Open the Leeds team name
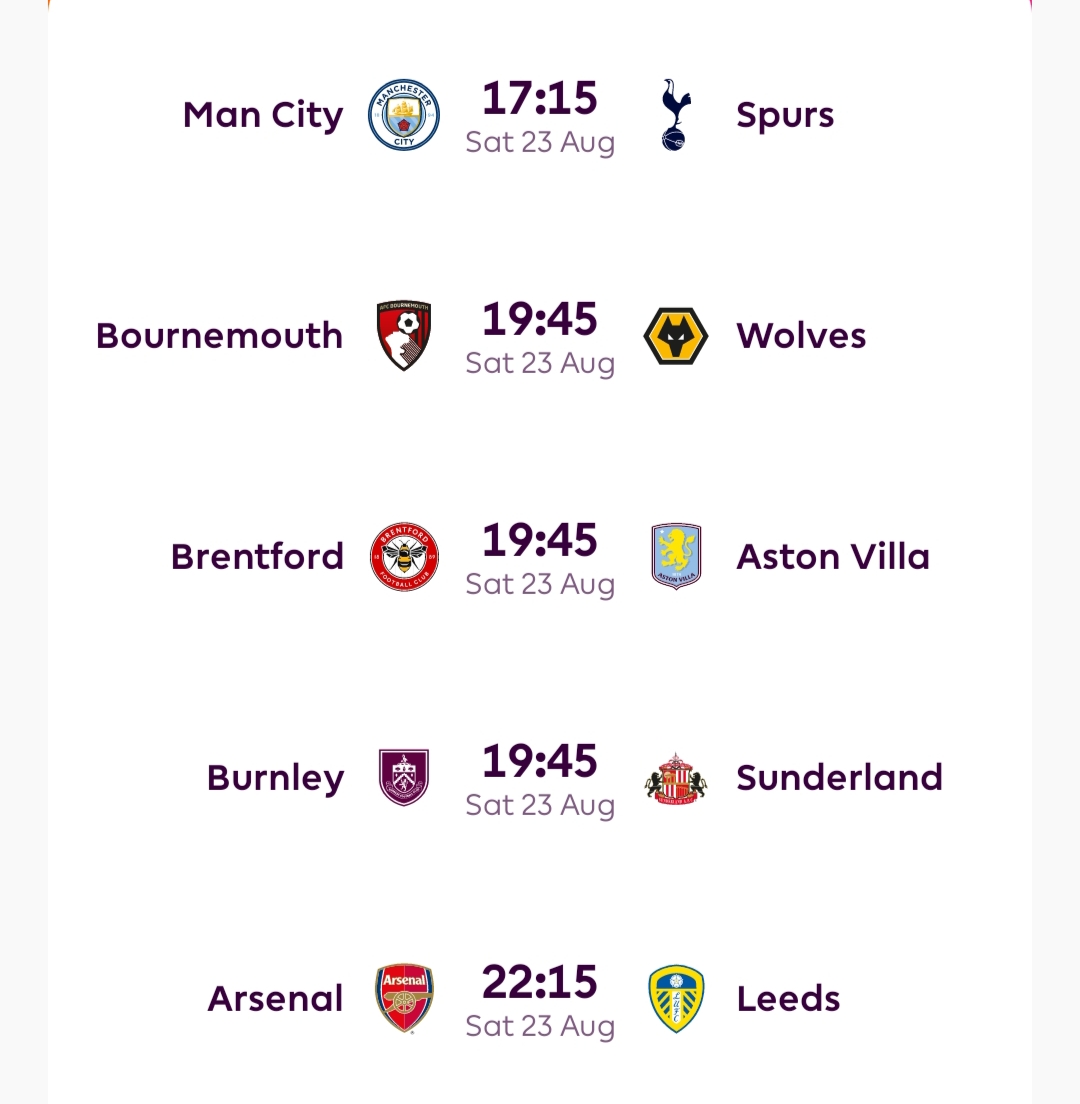The height and width of the screenshot is (1104, 1080). tap(788, 998)
